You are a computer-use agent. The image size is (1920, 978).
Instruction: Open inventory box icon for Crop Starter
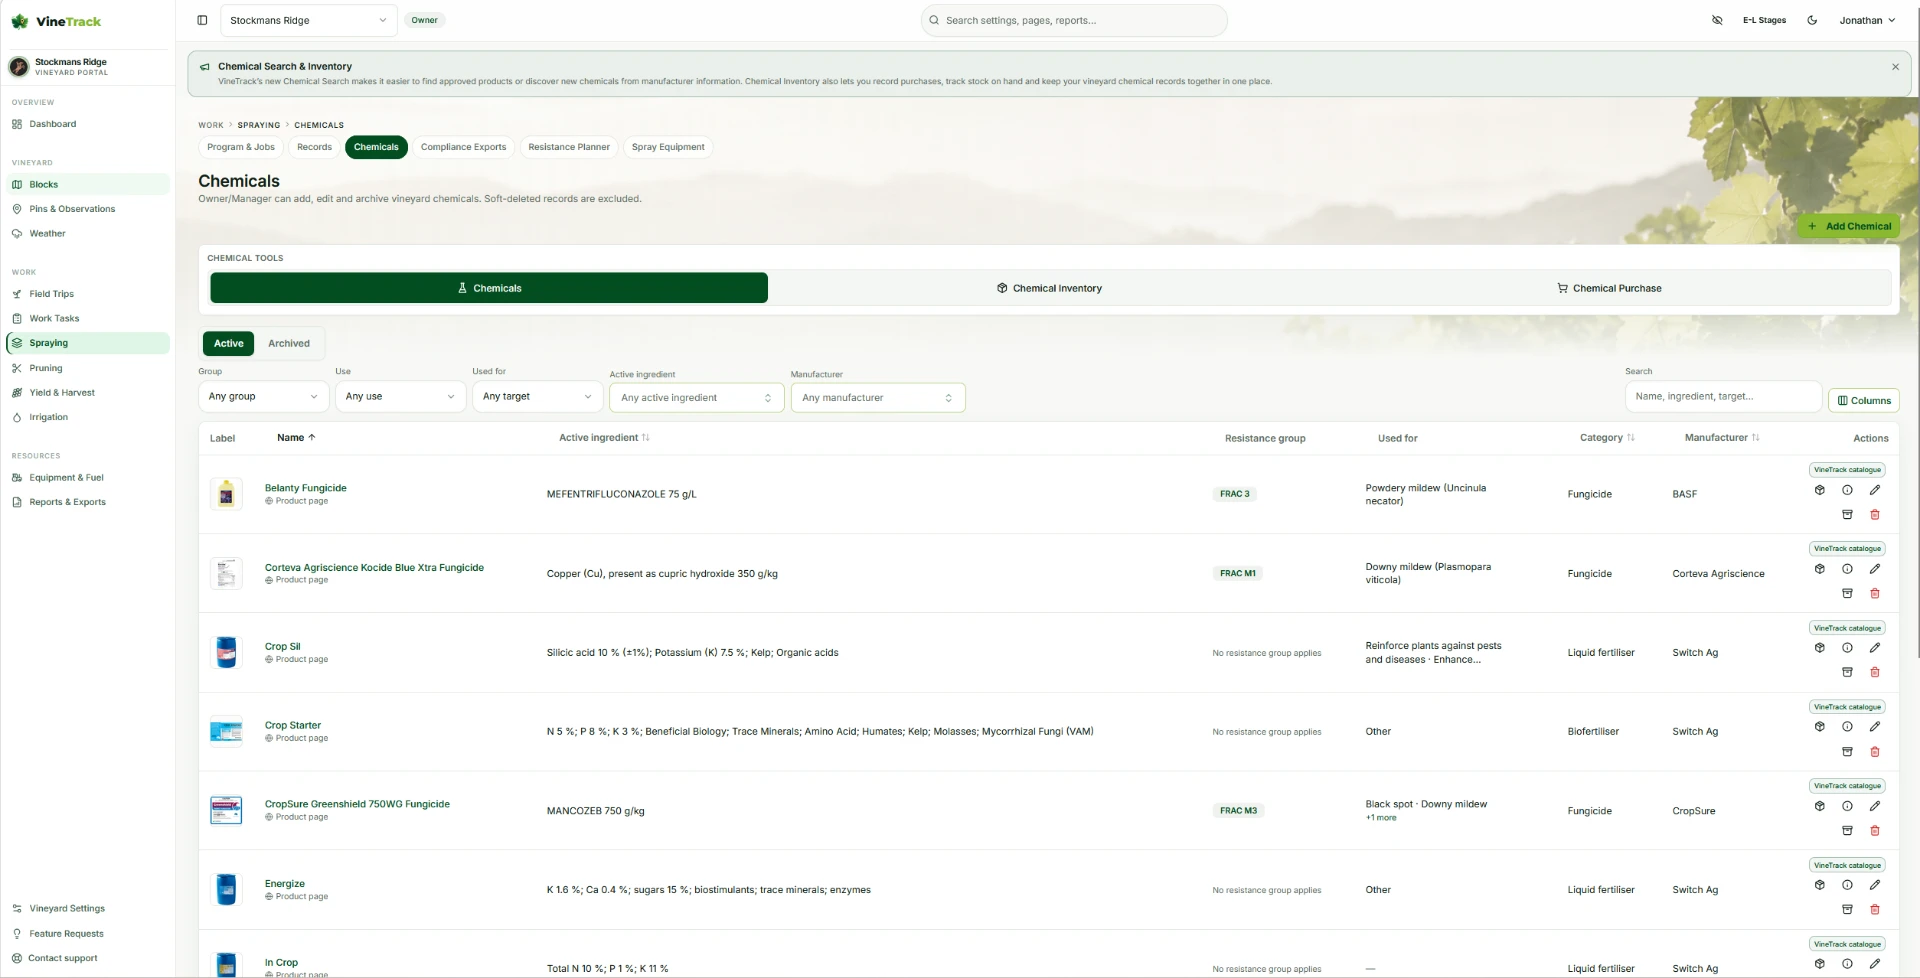(1820, 727)
